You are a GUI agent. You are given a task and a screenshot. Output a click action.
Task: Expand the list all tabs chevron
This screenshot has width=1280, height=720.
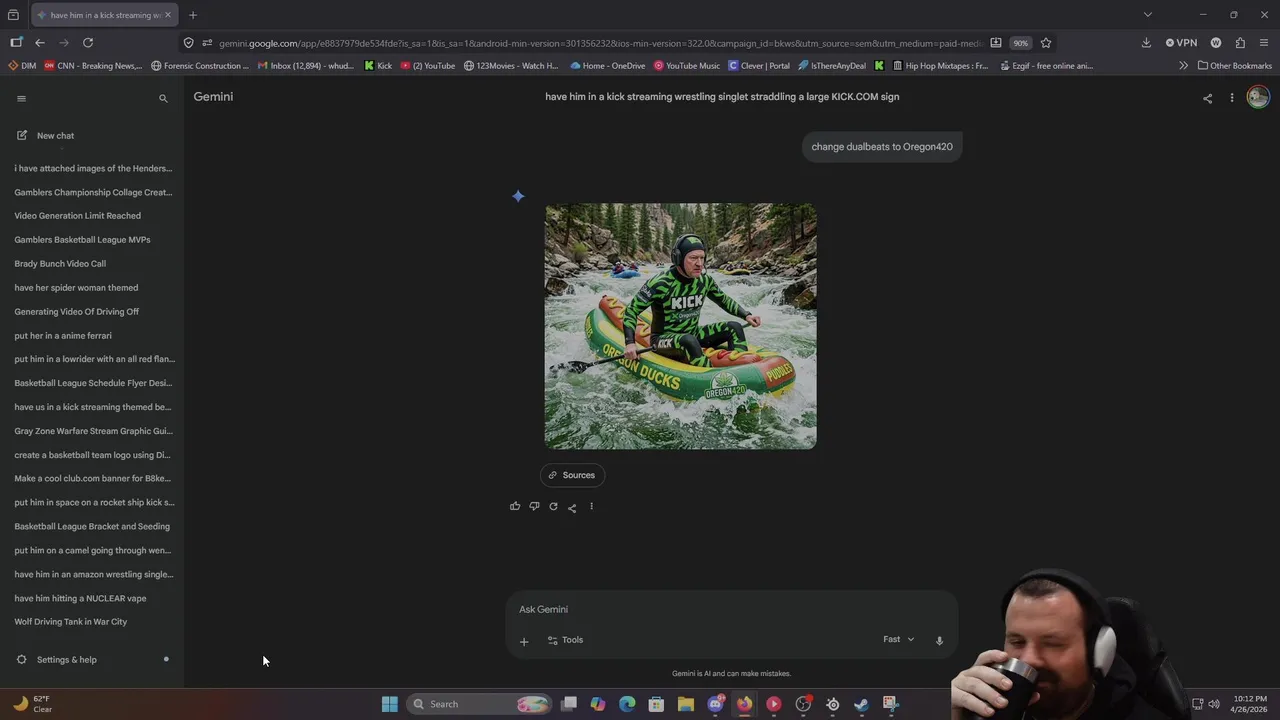[1148, 15]
